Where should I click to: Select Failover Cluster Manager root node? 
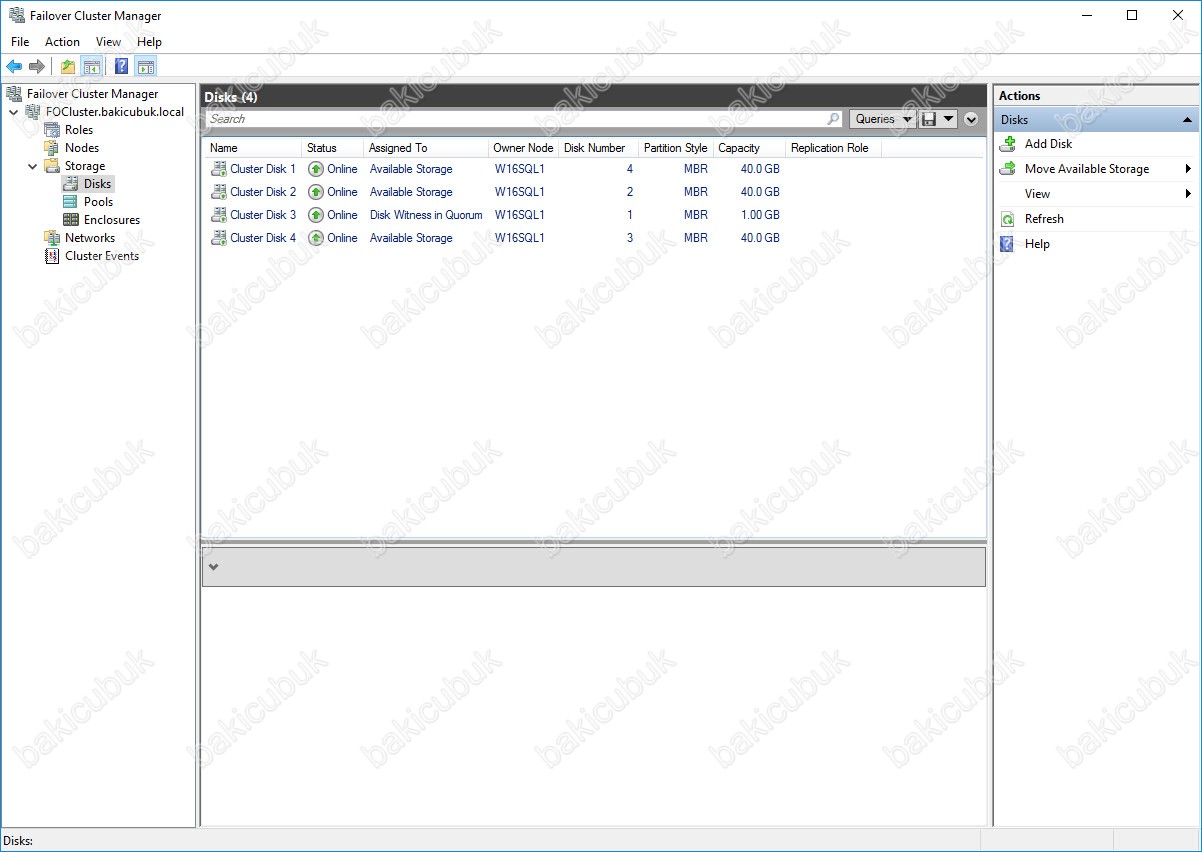point(92,94)
